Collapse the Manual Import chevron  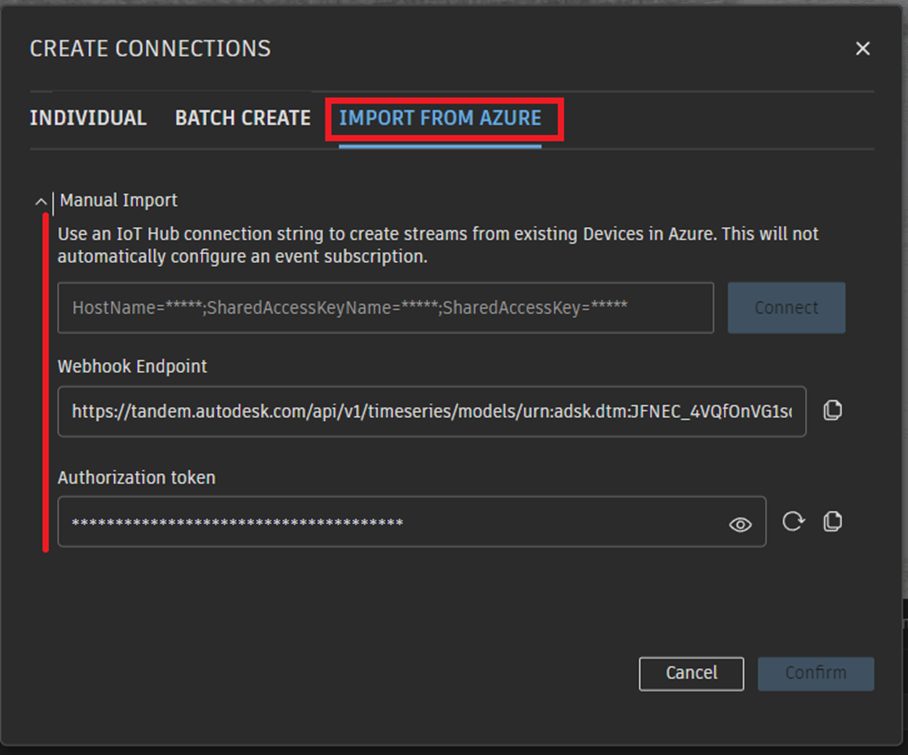(x=41, y=201)
